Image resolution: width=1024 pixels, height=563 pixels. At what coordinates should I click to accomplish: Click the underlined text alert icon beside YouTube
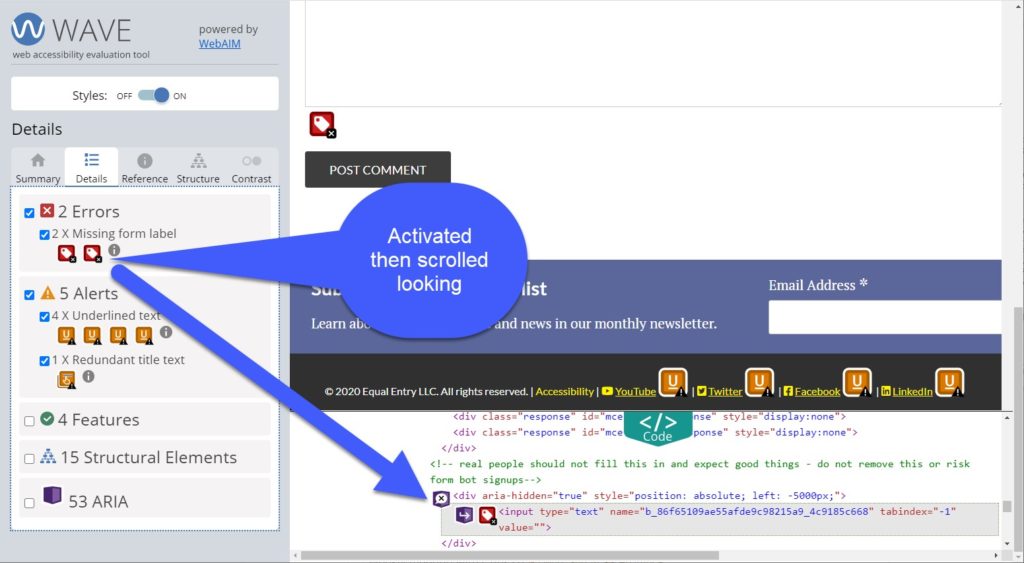click(673, 383)
